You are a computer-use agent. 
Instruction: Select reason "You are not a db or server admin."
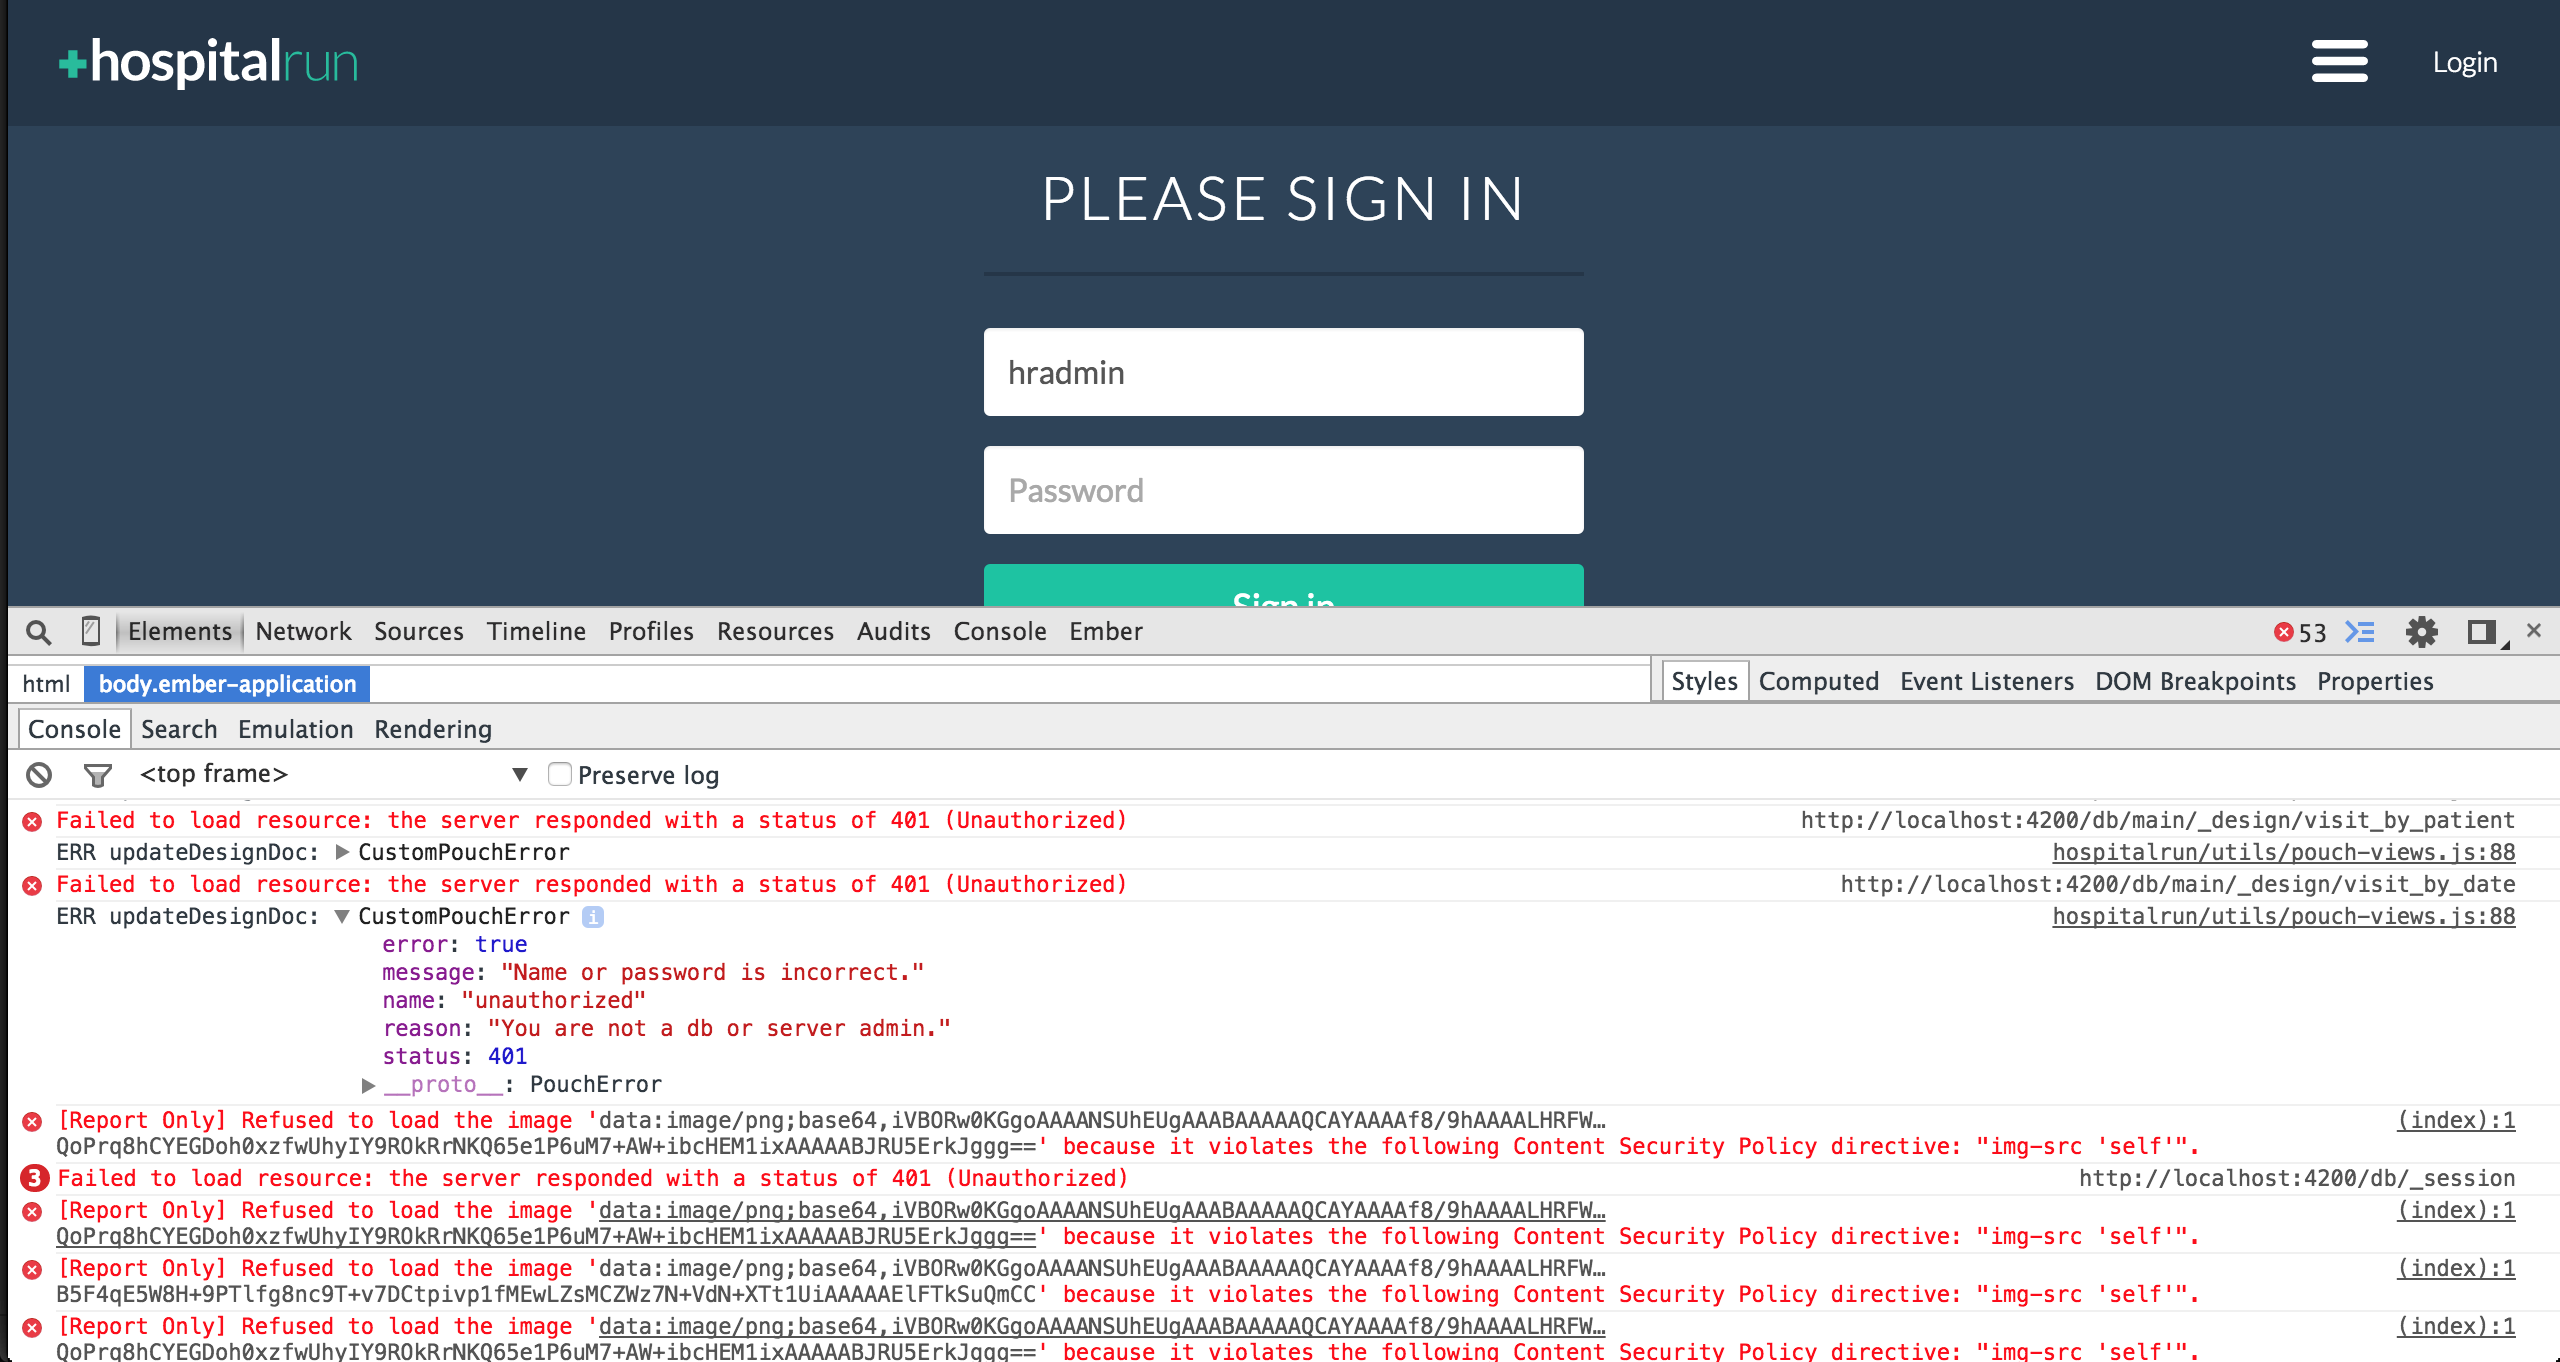(x=666, y=1028)
